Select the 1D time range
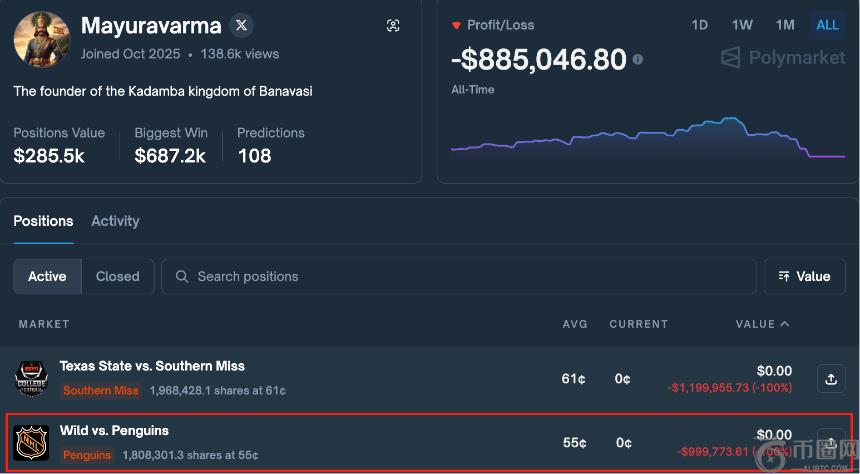 [x=699, y=25]
